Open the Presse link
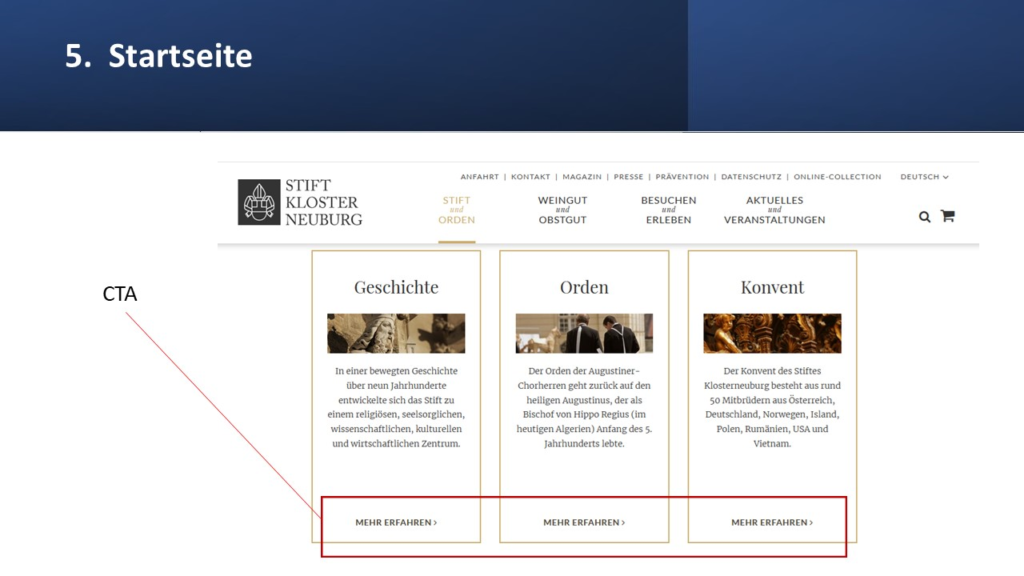Viewport: 1024px width, 576px height. [628, 177]
